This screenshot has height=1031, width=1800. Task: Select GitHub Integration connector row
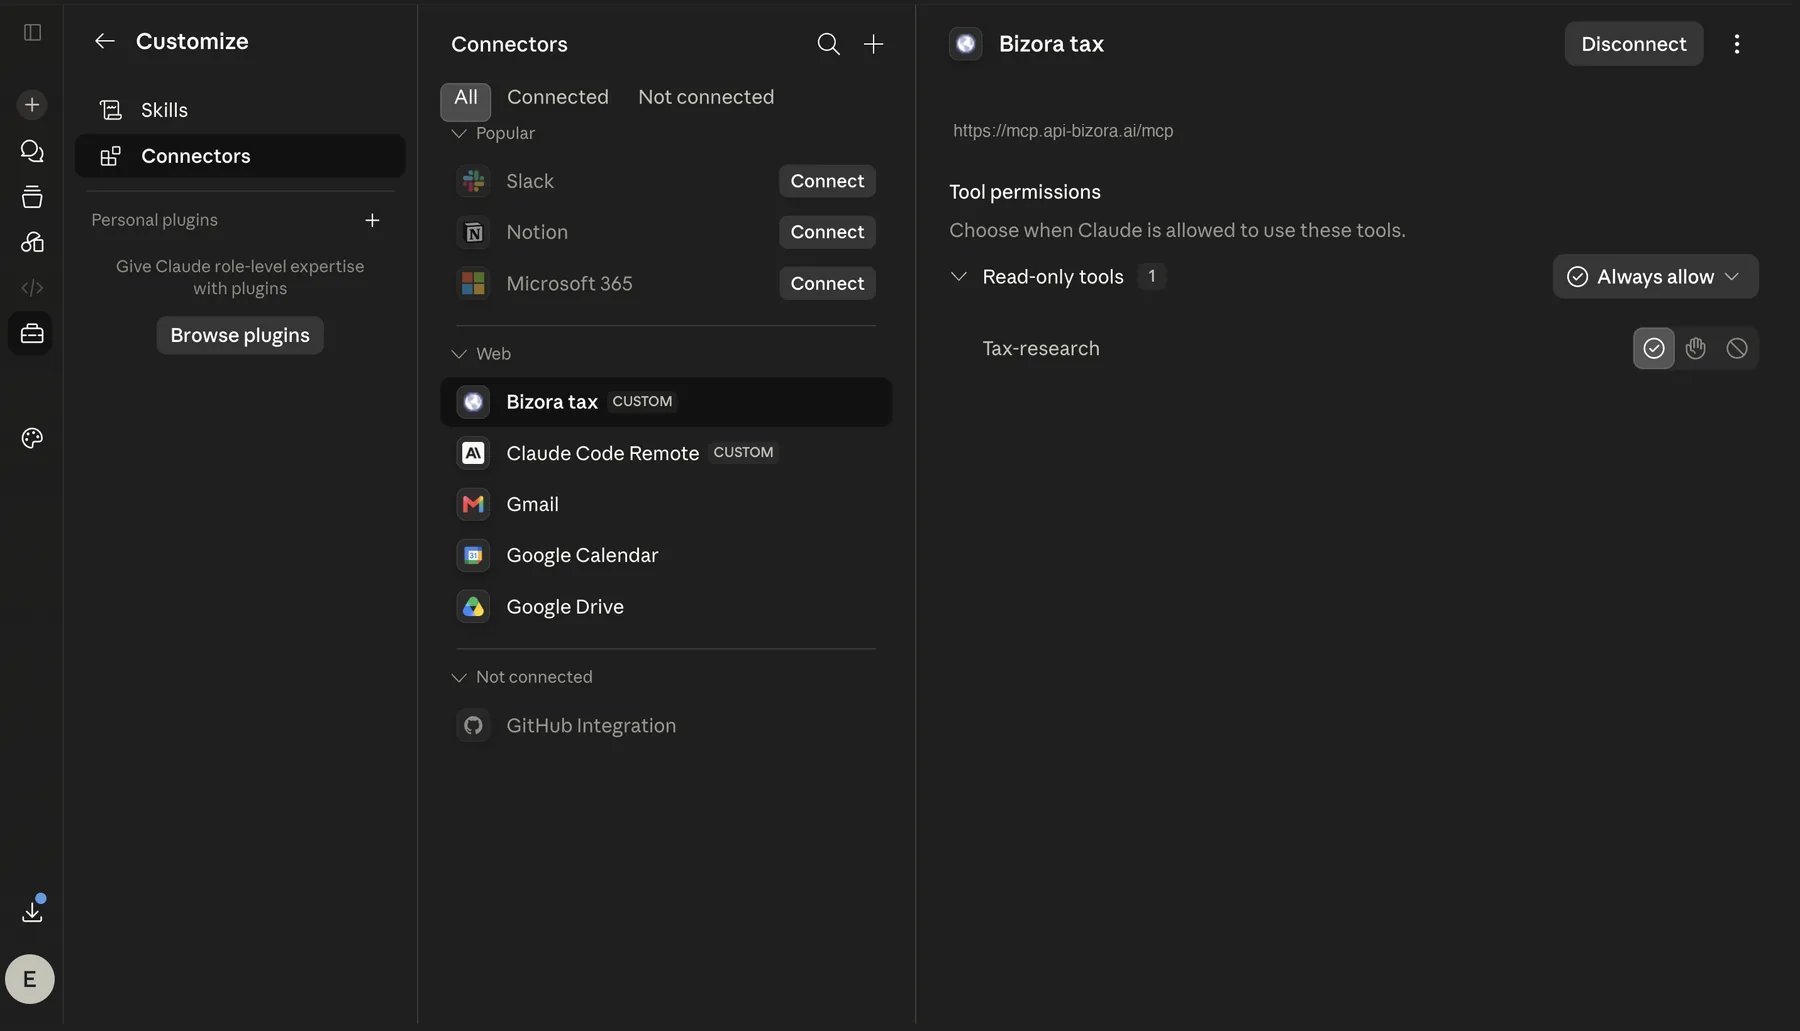(x=666, y=725)
